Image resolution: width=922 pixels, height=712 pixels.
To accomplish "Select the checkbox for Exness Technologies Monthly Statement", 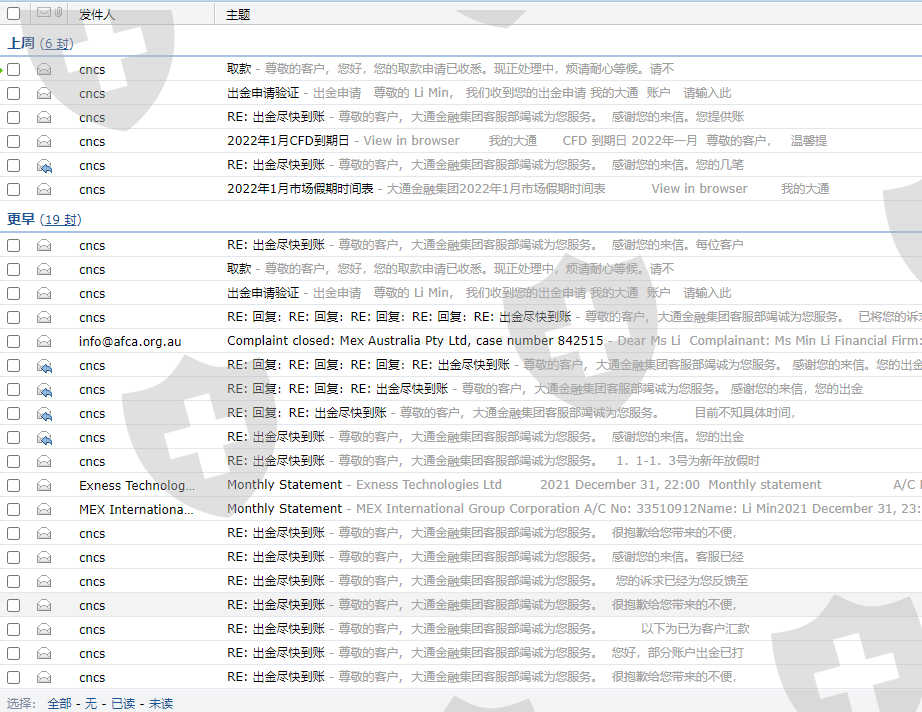I will 13,486.
